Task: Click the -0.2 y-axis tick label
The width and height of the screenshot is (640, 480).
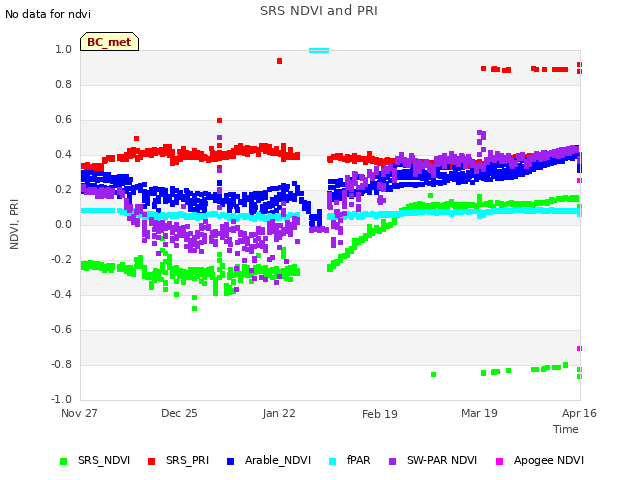Action: 61,259
